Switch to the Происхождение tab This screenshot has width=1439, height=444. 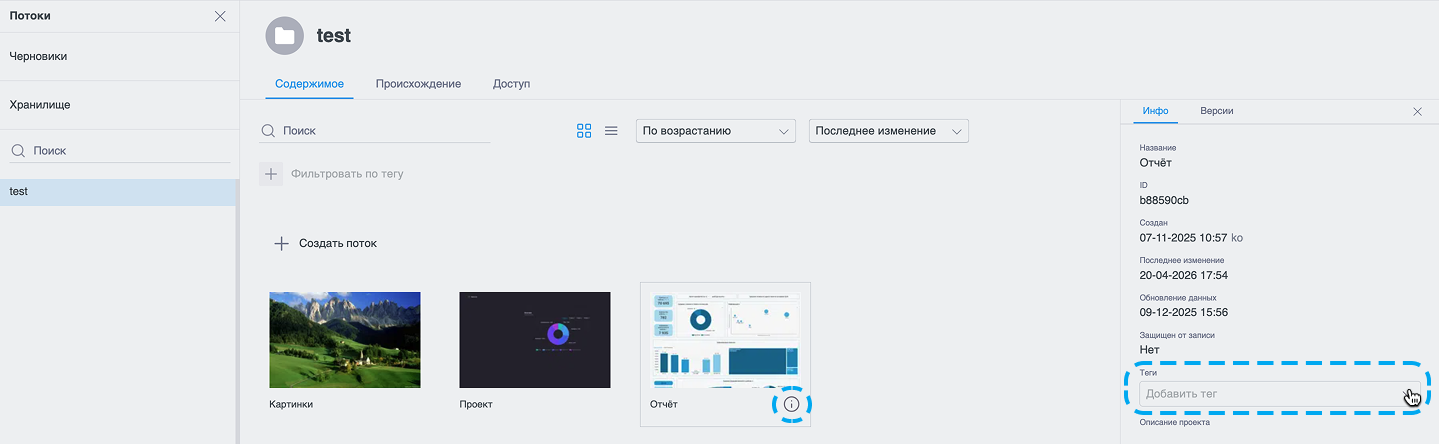pyautogui.click(x=418, y=84)
